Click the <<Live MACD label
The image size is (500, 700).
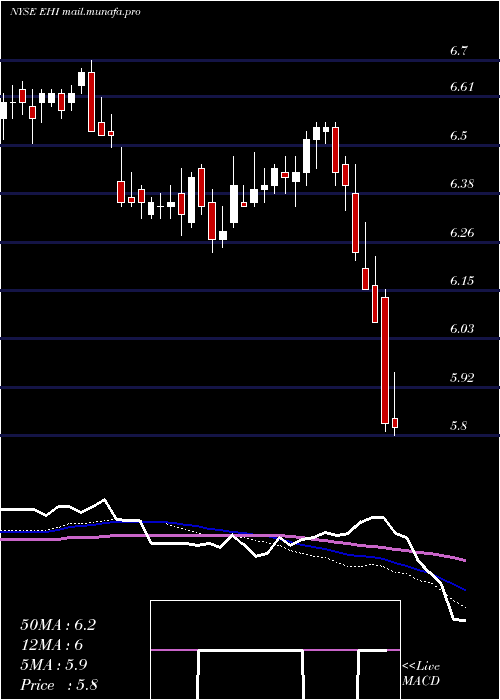(421, 673)
